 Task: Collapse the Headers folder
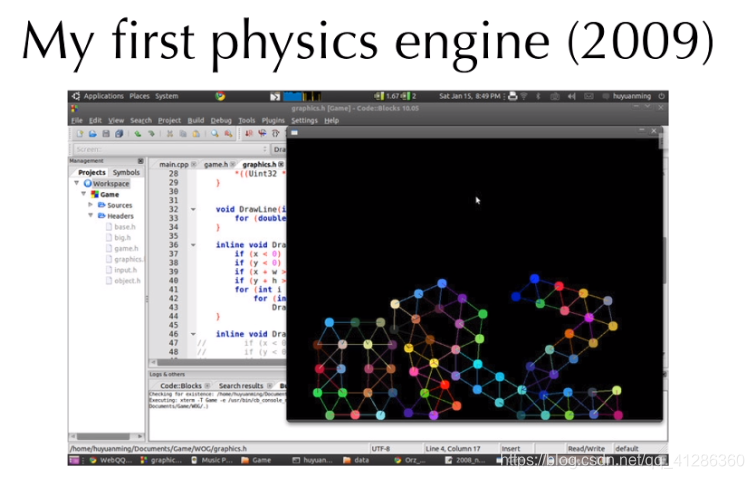[x=90, y=215]
